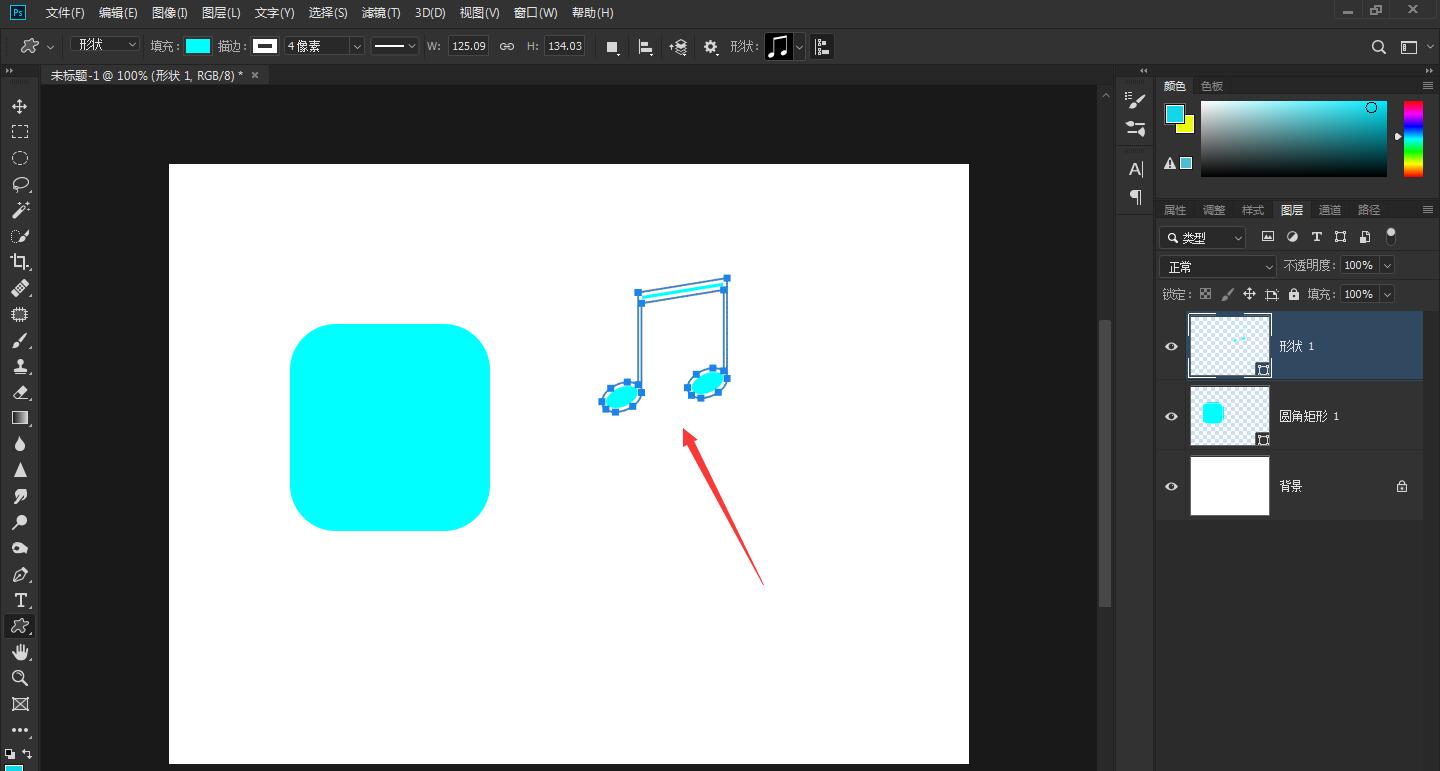Select the Magic Wand tool
The image size is (1440, 771).
pos(19,210)
